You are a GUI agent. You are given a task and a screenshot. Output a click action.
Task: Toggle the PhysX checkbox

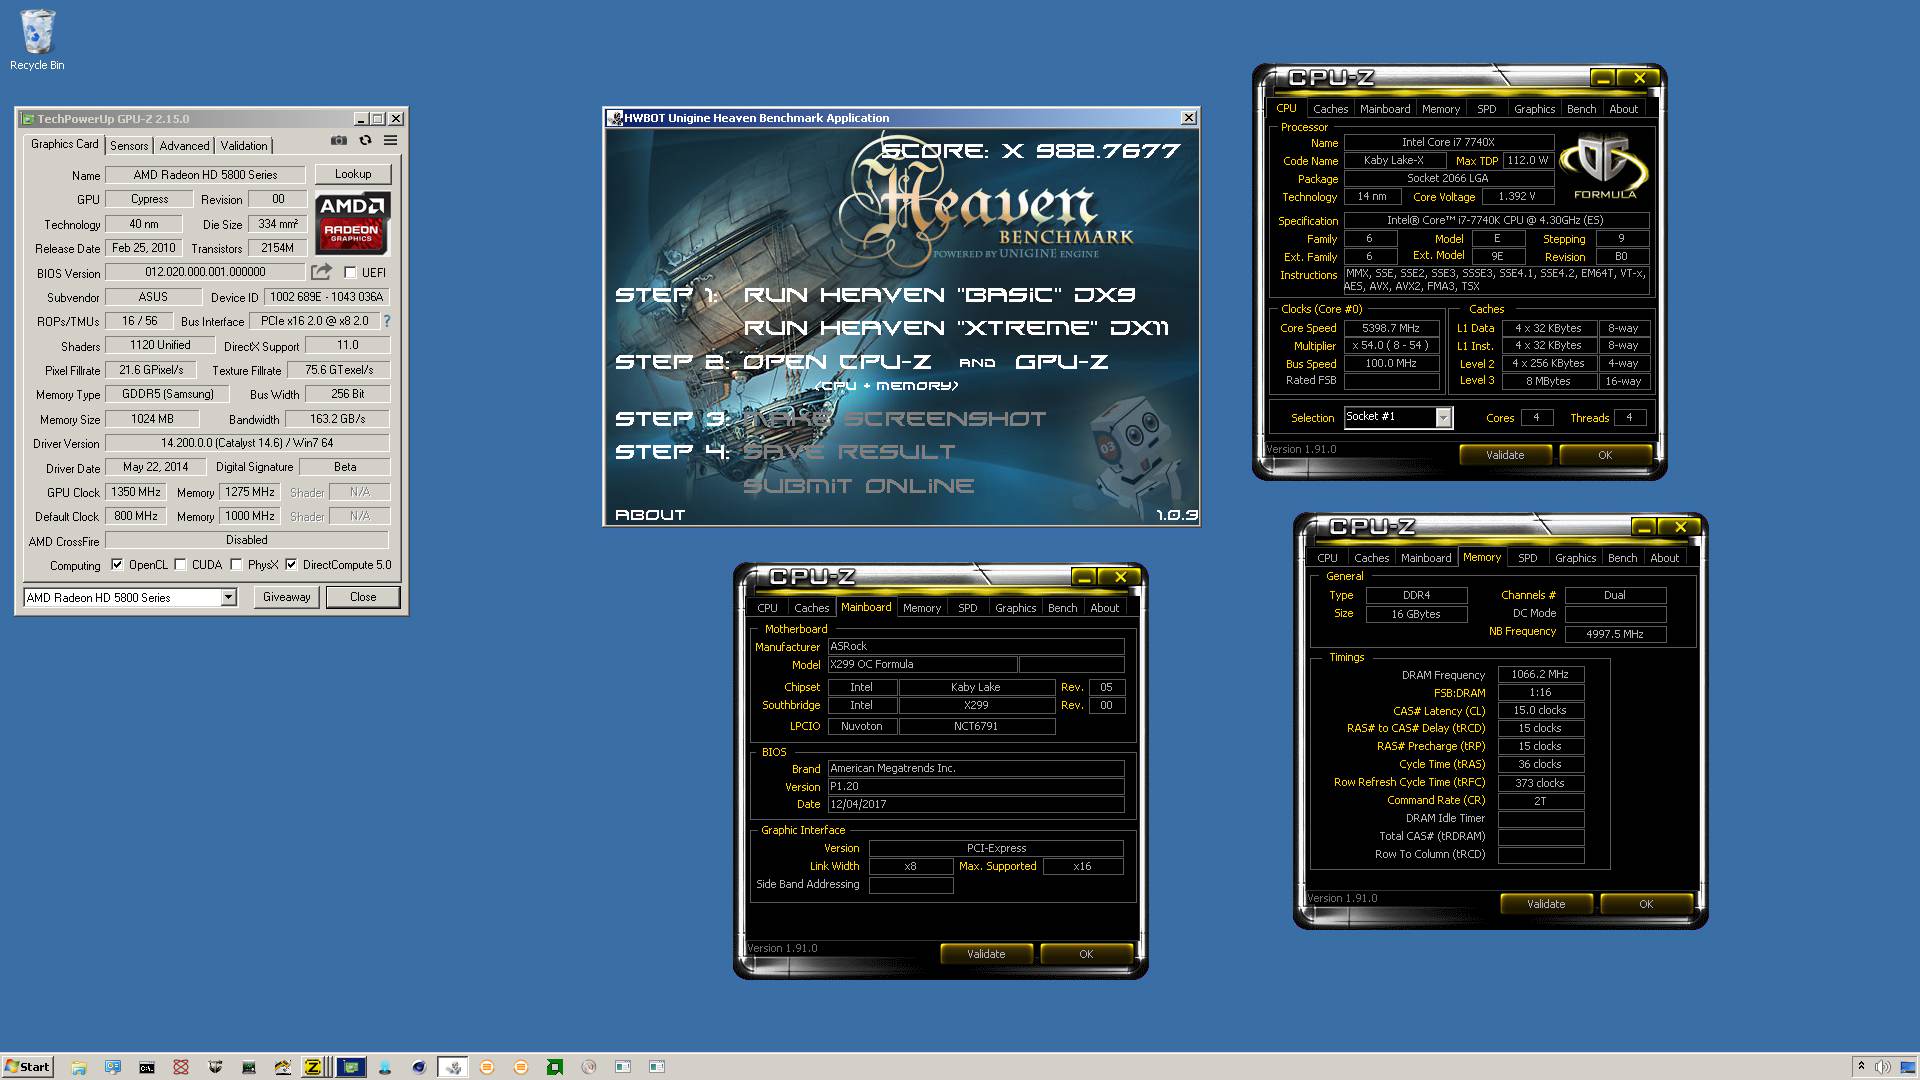pyautogui.click(x=236, y=564)
